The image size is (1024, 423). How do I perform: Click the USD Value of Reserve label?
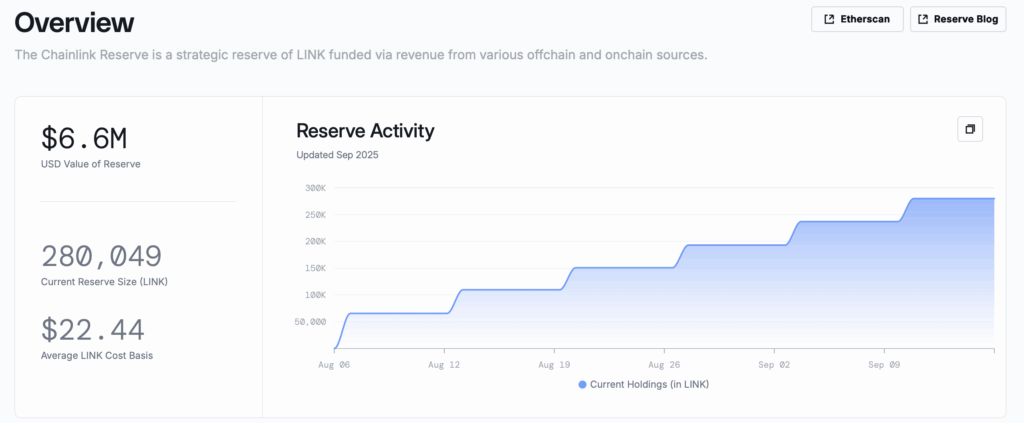(x=90, y=164)
